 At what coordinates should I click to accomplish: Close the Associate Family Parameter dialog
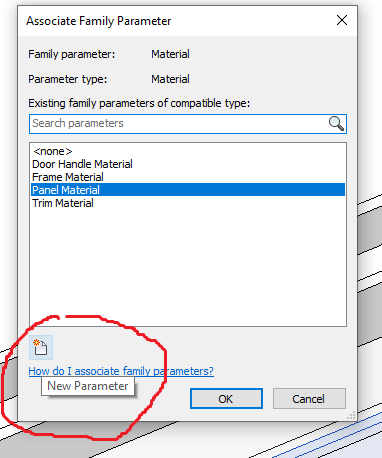point(342,20)
